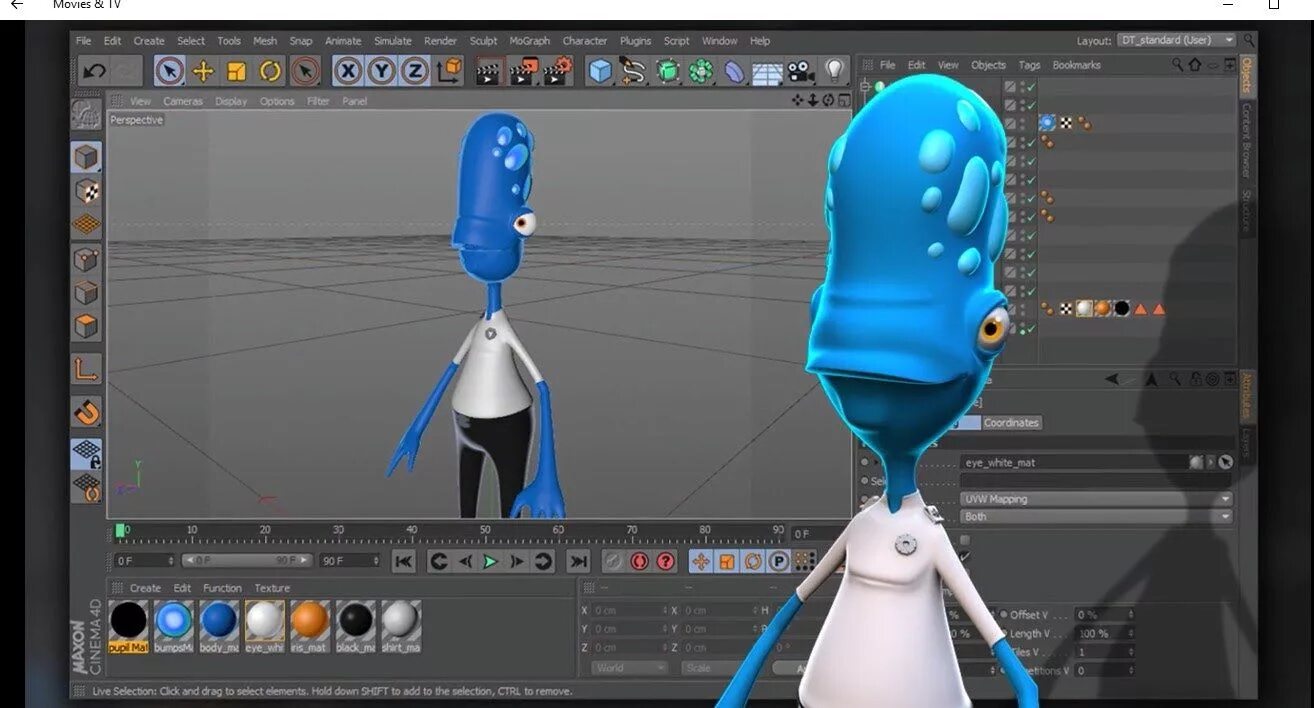
Task: Toggle the Enable Axis L-shaped icon
Action: coord(87,369)
